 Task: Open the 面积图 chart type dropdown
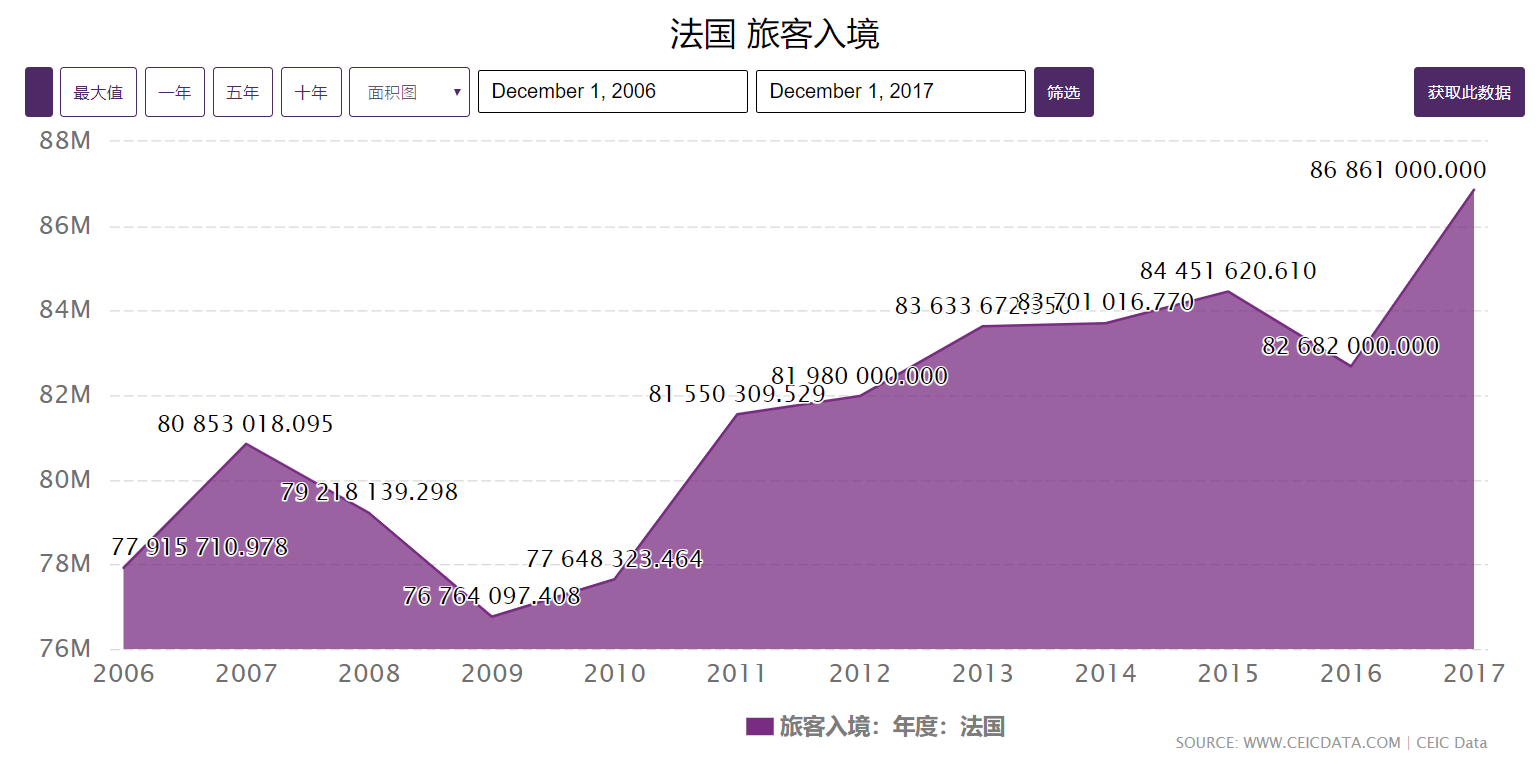409,92
